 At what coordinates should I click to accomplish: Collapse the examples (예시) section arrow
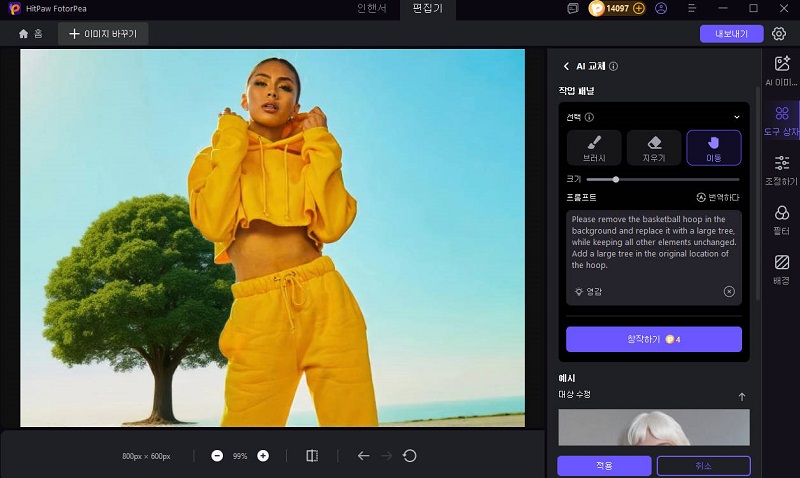(x=741, y=397)
